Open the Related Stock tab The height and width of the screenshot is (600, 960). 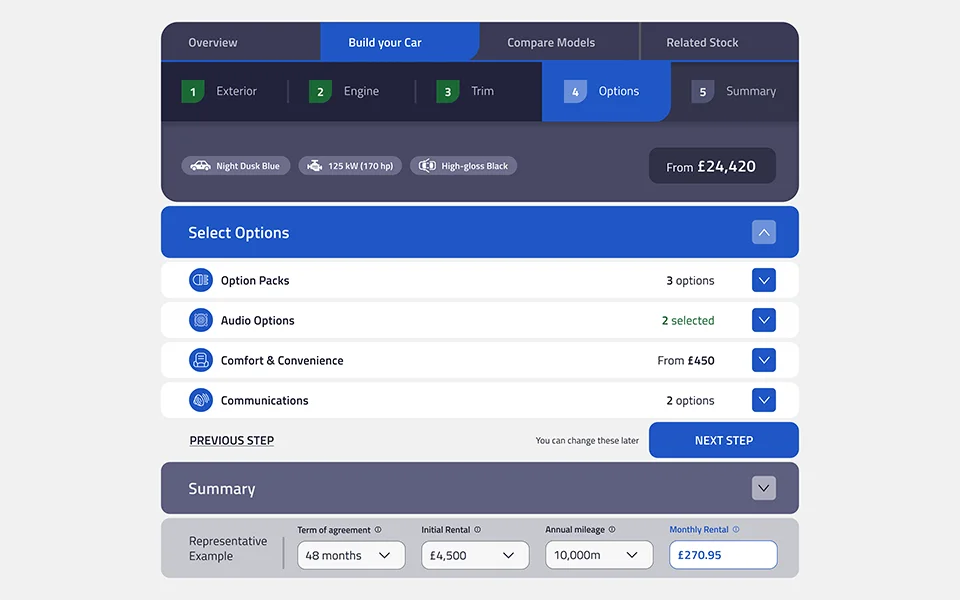click(702, 42)
